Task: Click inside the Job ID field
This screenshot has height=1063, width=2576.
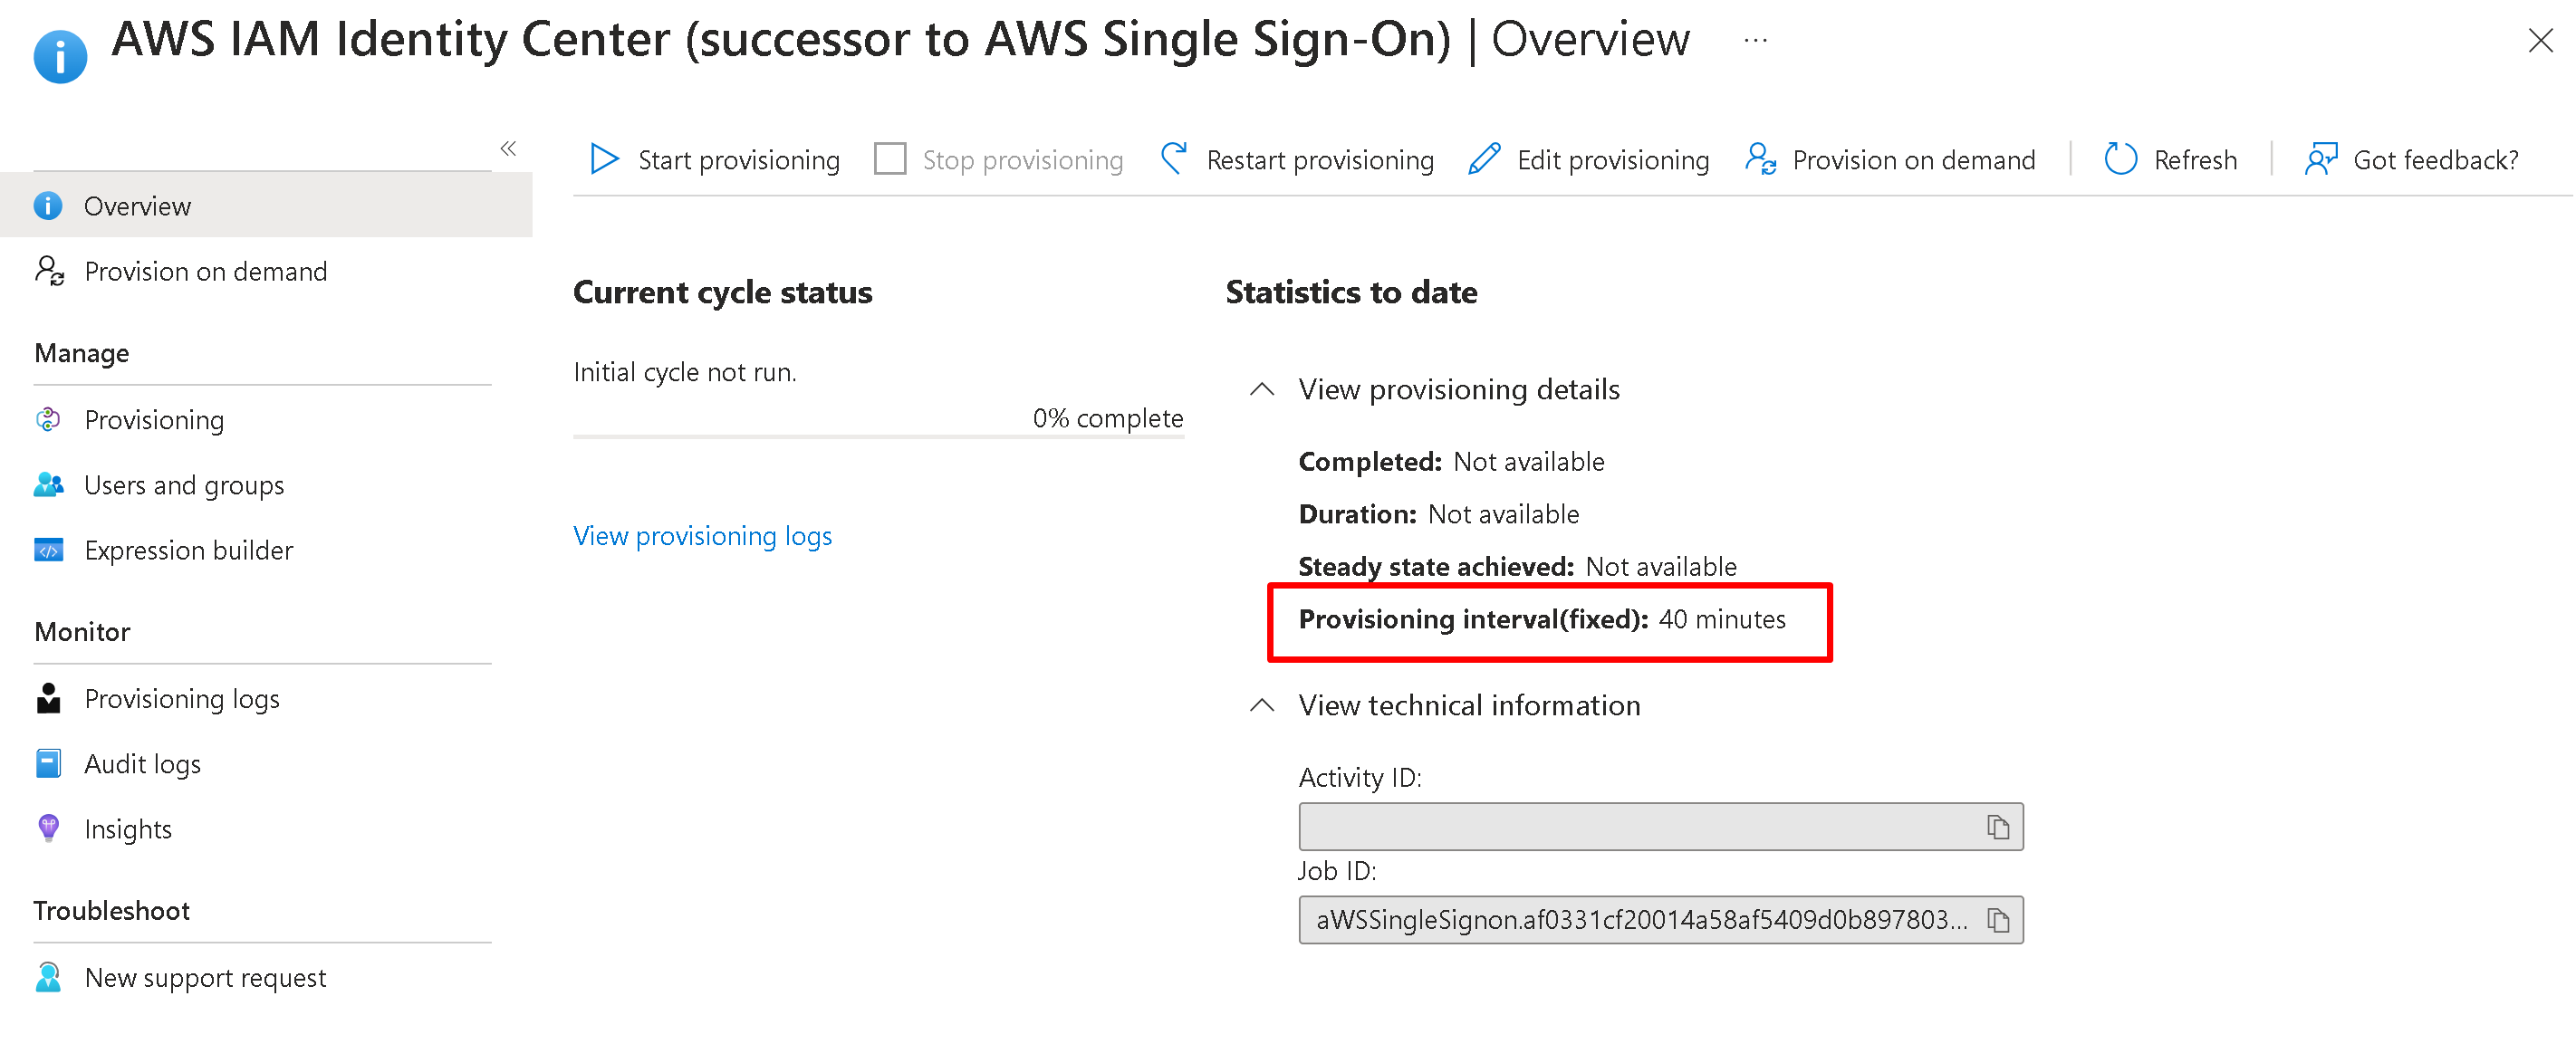Action: coord(1640,920)
